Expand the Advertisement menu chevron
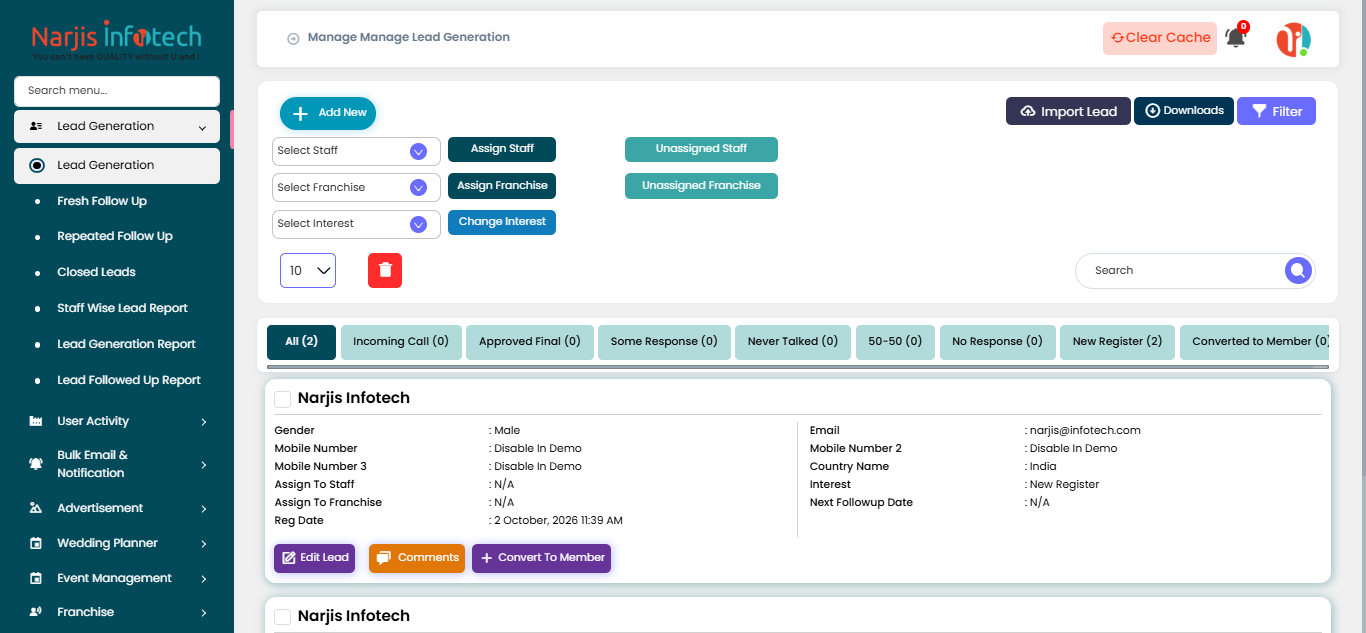The image size is (1366, 633). tap(204, 509)
